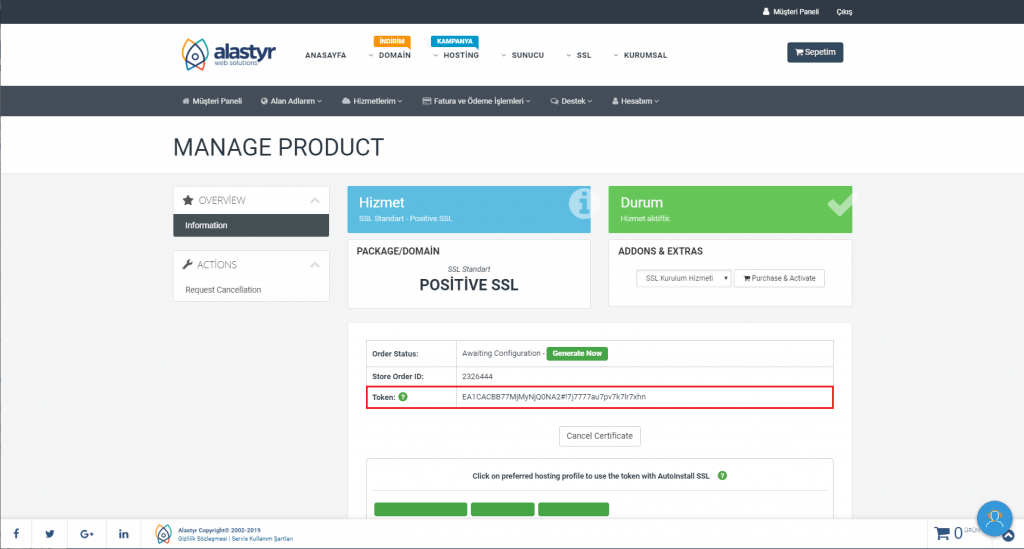Click the Awaiting Configuration status text

(x=501, y=353)
